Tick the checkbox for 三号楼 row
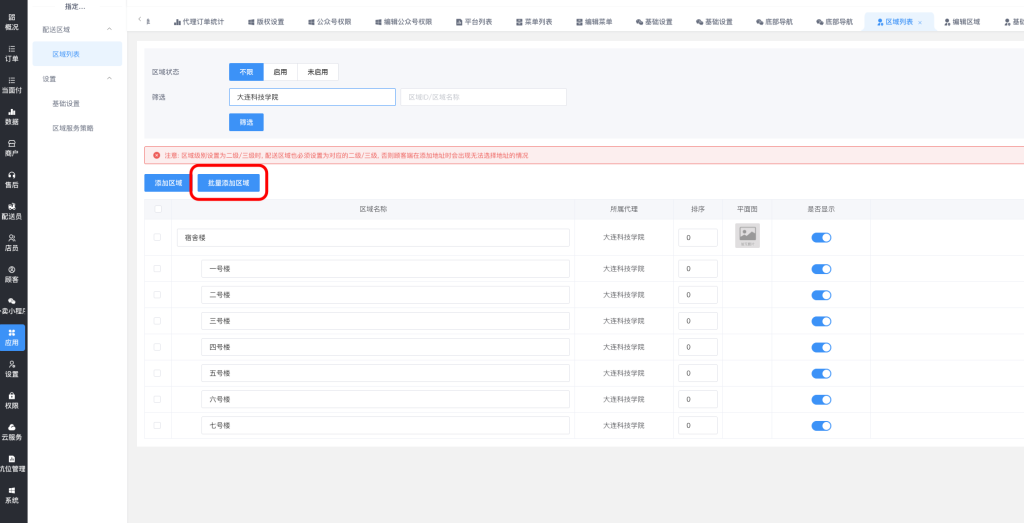 (x=157, y=321)
